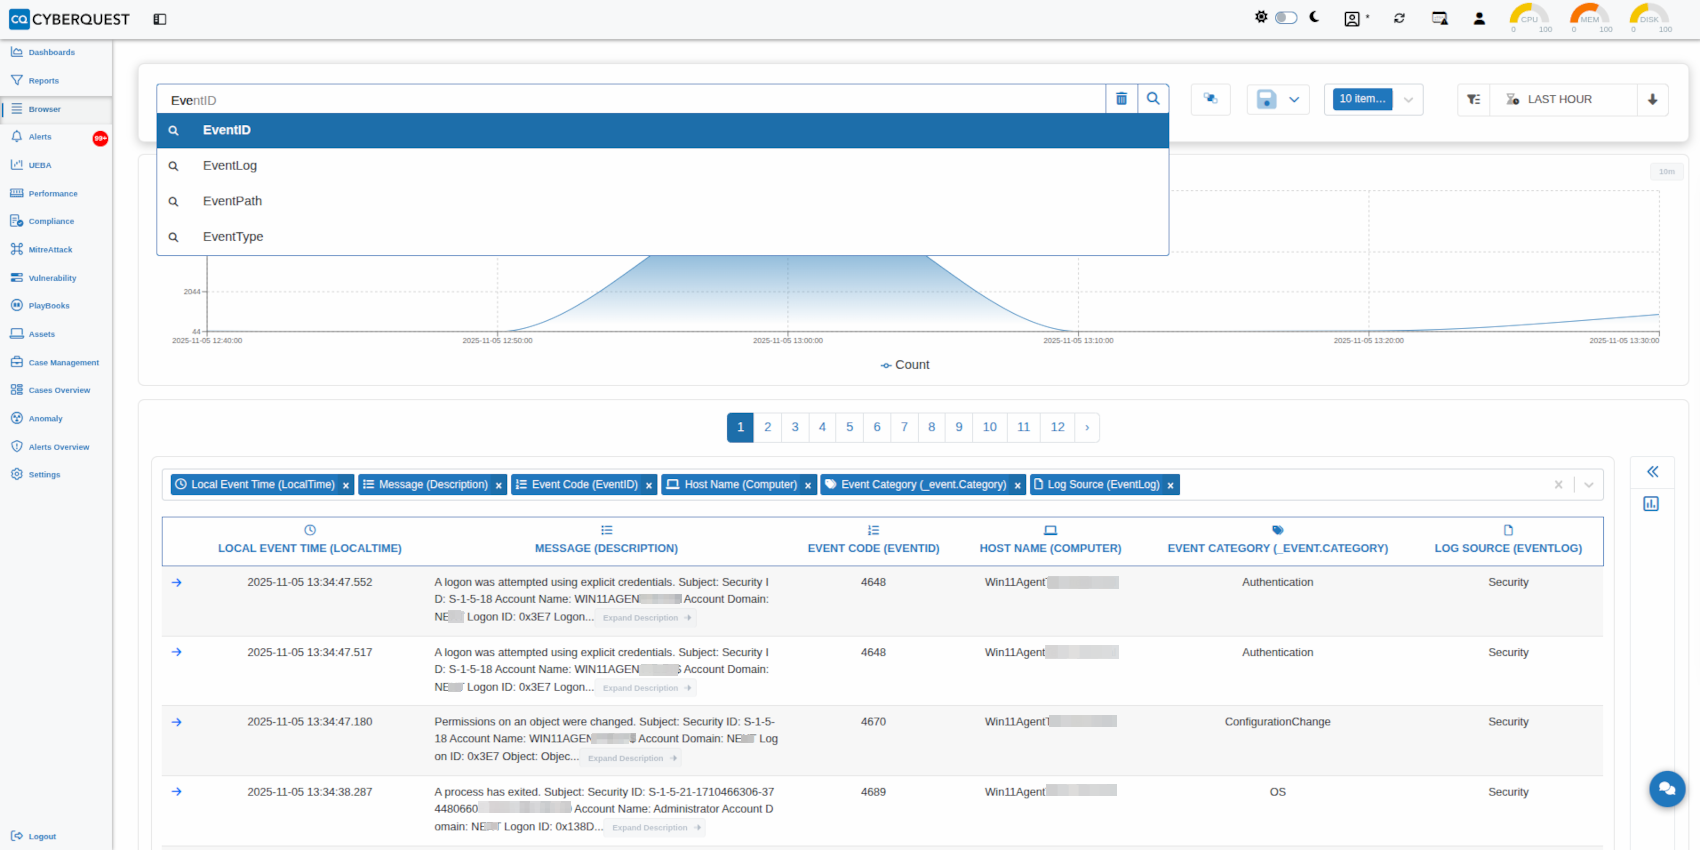Image resolution: width=1700 pixels, height=850 pixels.
Task: Go to page 5 of results
Action: [x=850, y=427]
